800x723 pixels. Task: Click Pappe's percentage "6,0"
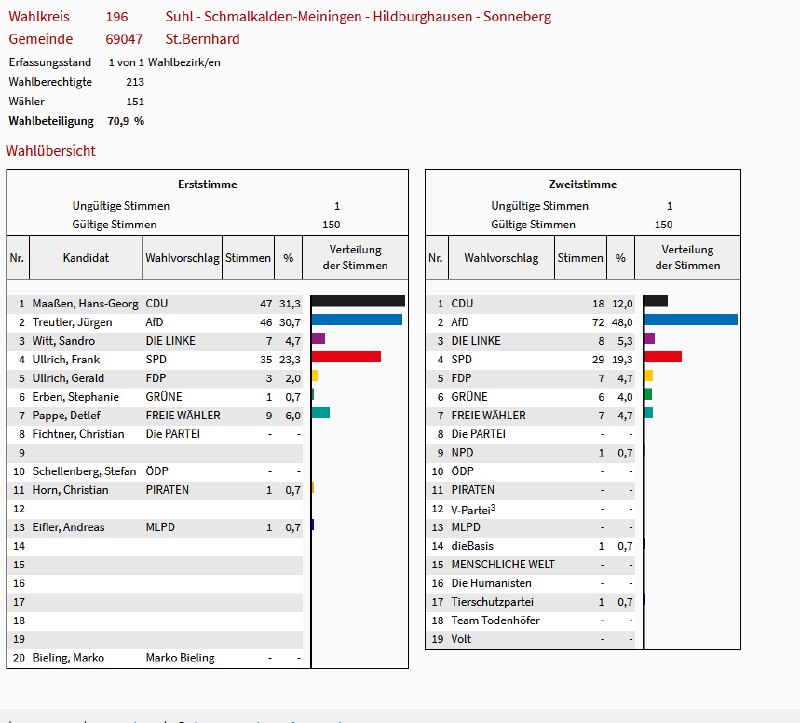[x=293, y=415]
